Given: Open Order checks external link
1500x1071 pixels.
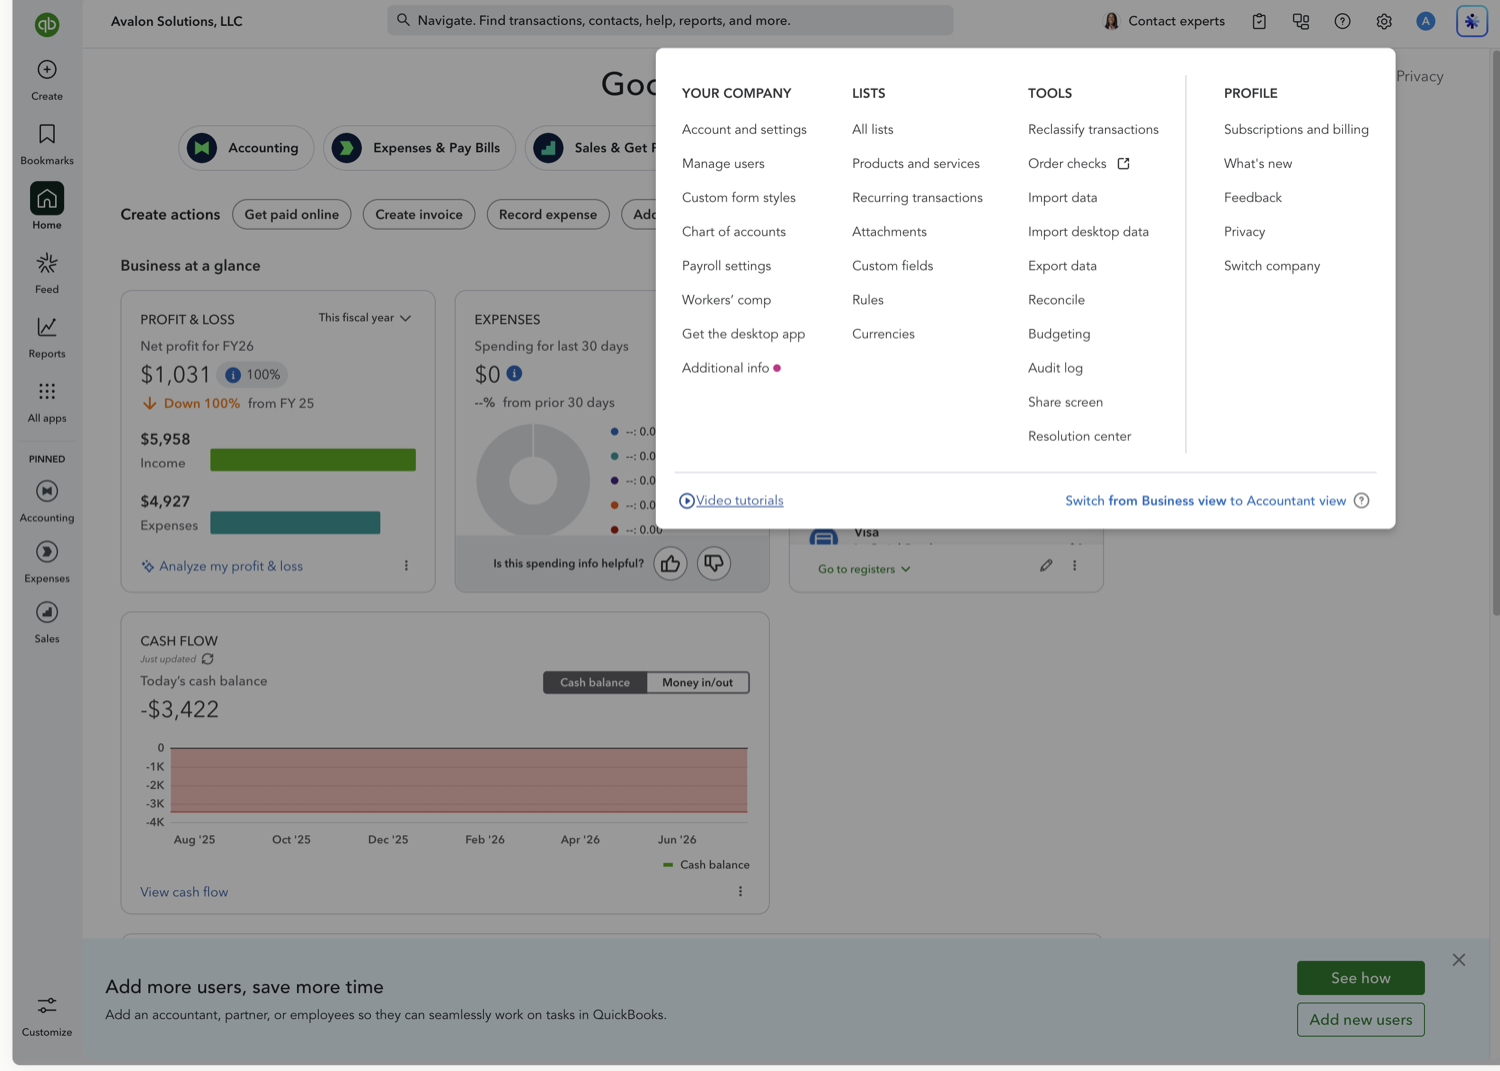Looking at the screenshot, I should pyautogui.click(x=1079, y=164).
